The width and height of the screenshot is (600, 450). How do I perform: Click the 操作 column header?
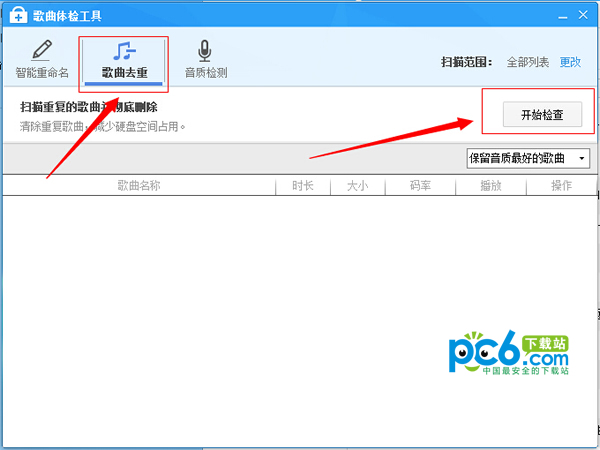(561, 186)
